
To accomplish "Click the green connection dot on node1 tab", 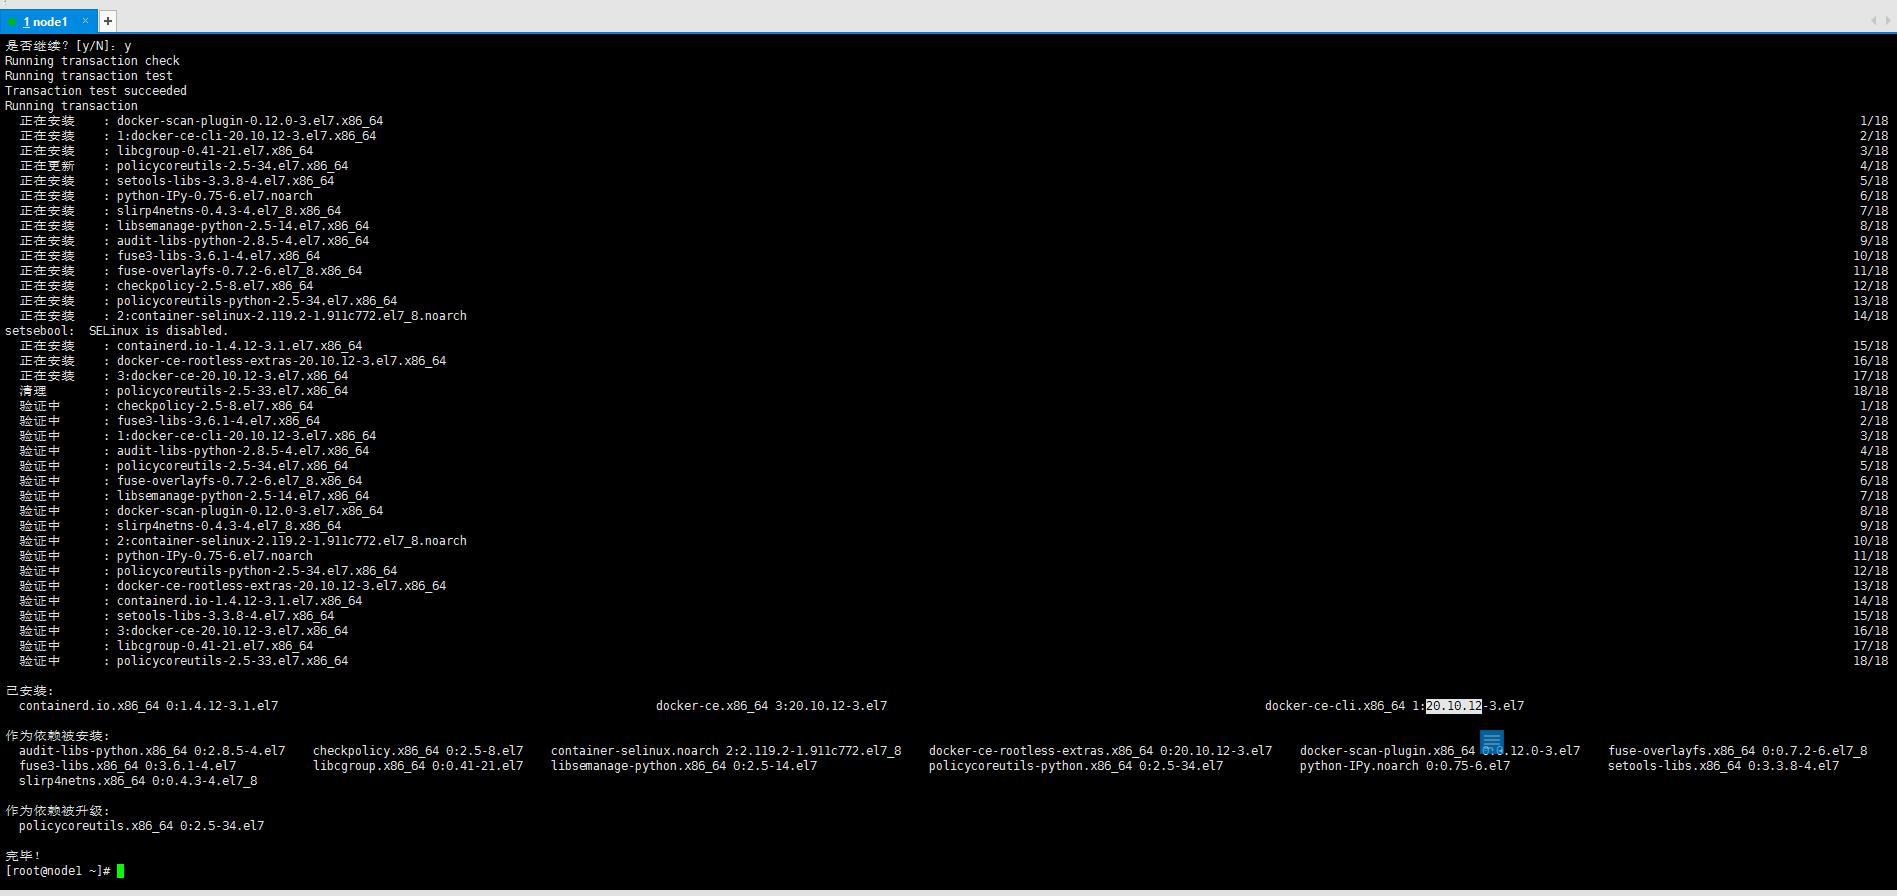I will (x=12, y=22).
